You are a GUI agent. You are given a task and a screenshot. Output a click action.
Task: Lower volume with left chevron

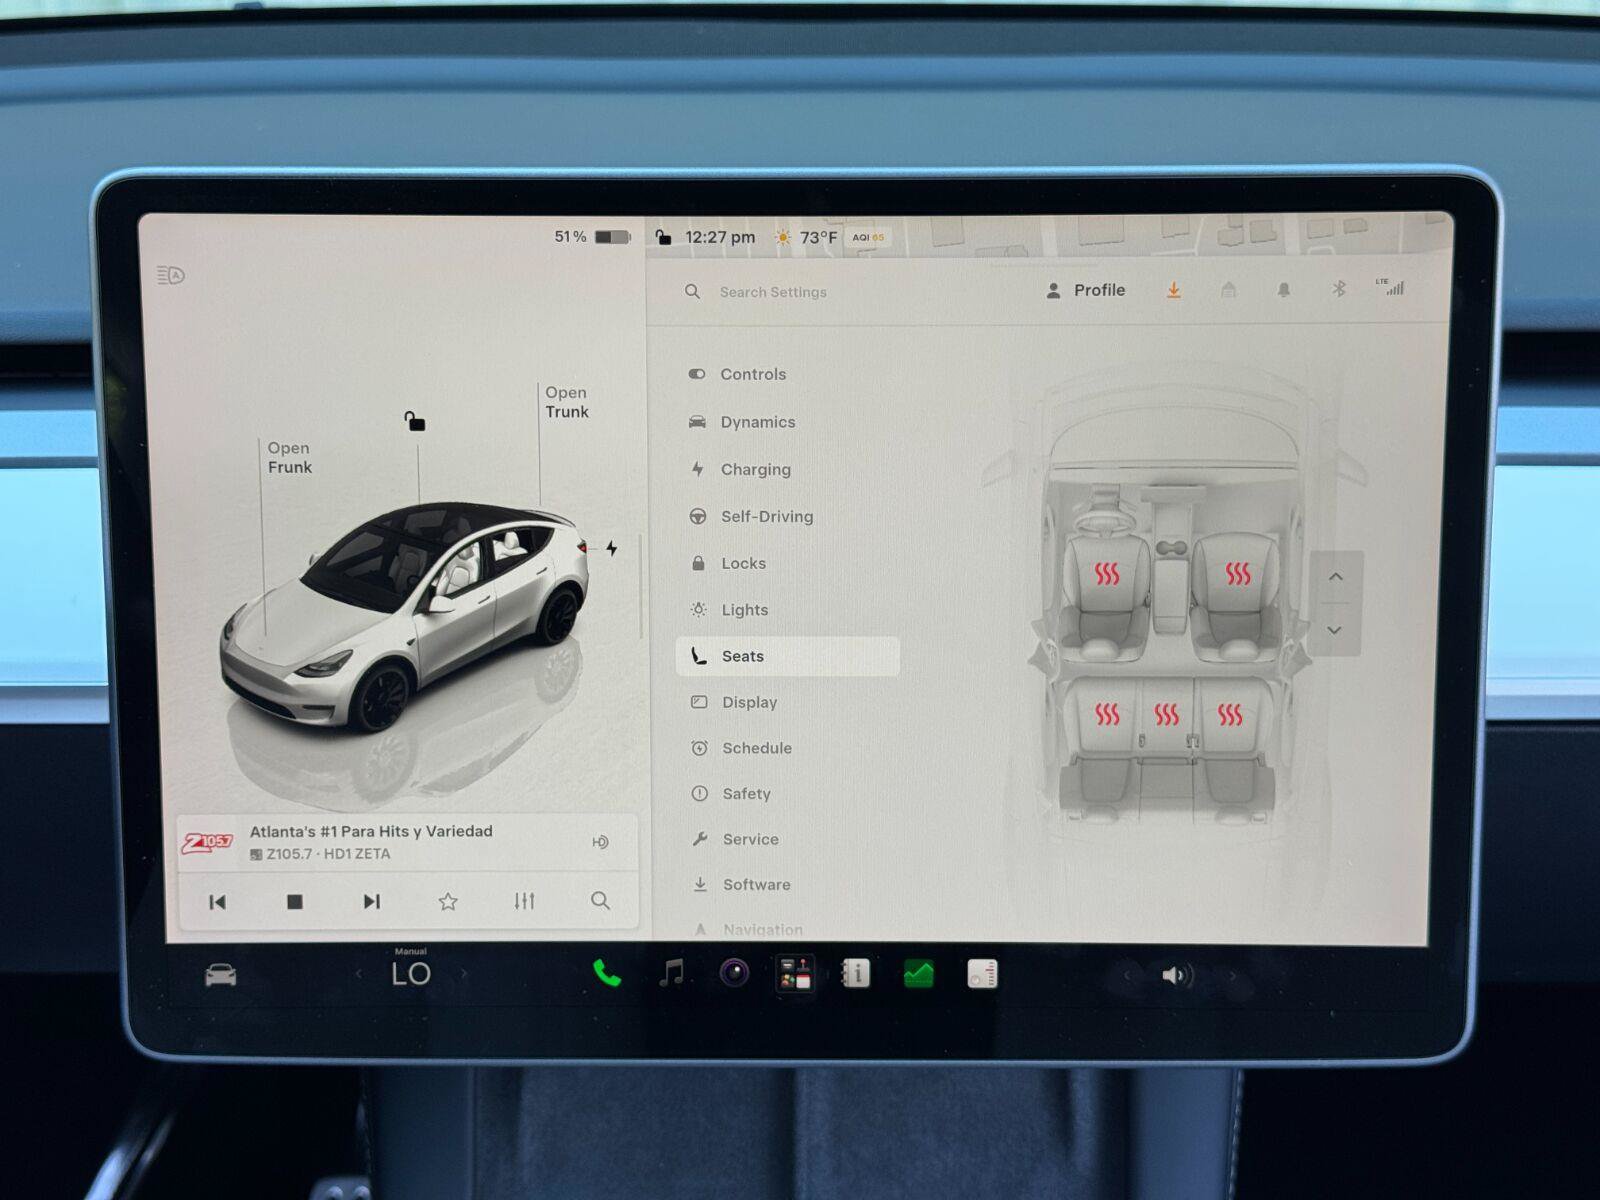pyautogui.click(x=1126, y=975)
